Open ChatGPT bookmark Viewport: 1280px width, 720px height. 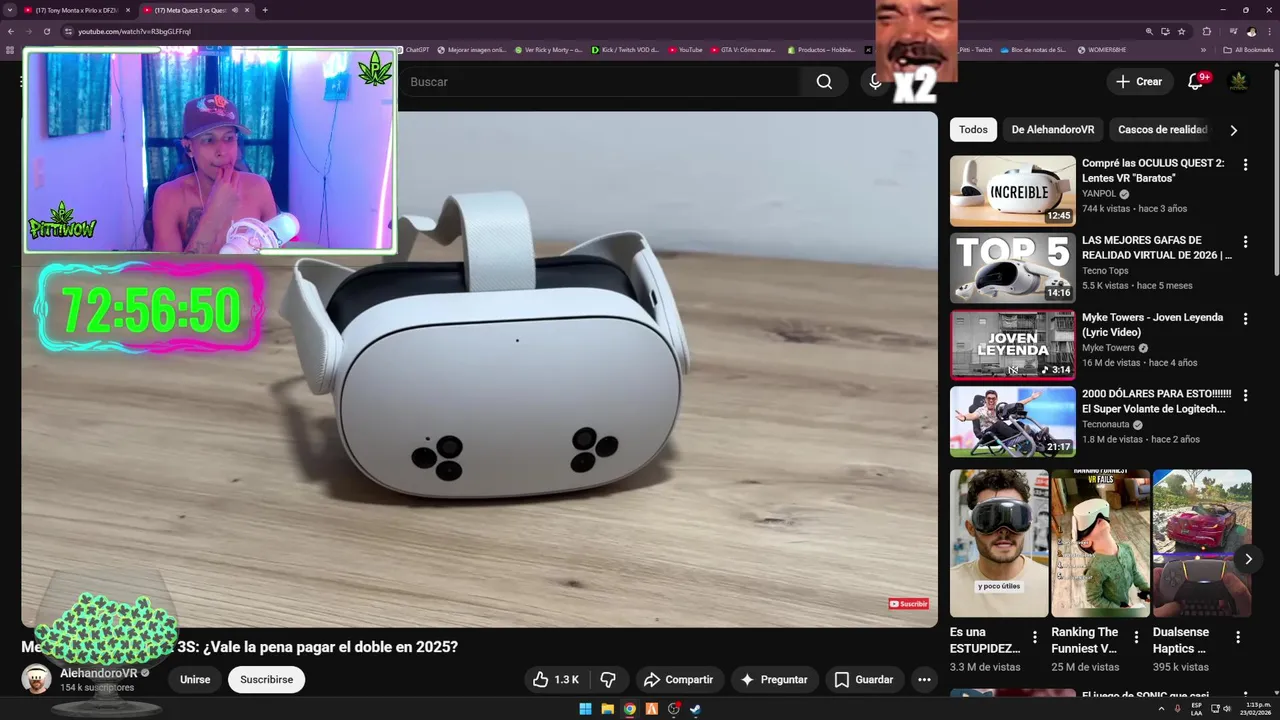412,50
